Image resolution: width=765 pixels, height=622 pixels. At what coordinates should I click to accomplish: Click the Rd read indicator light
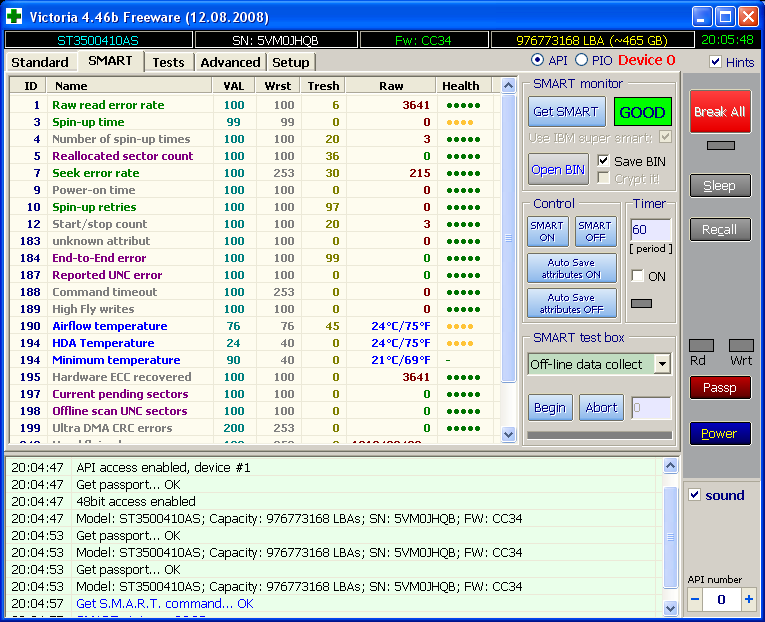coord(702,345)
